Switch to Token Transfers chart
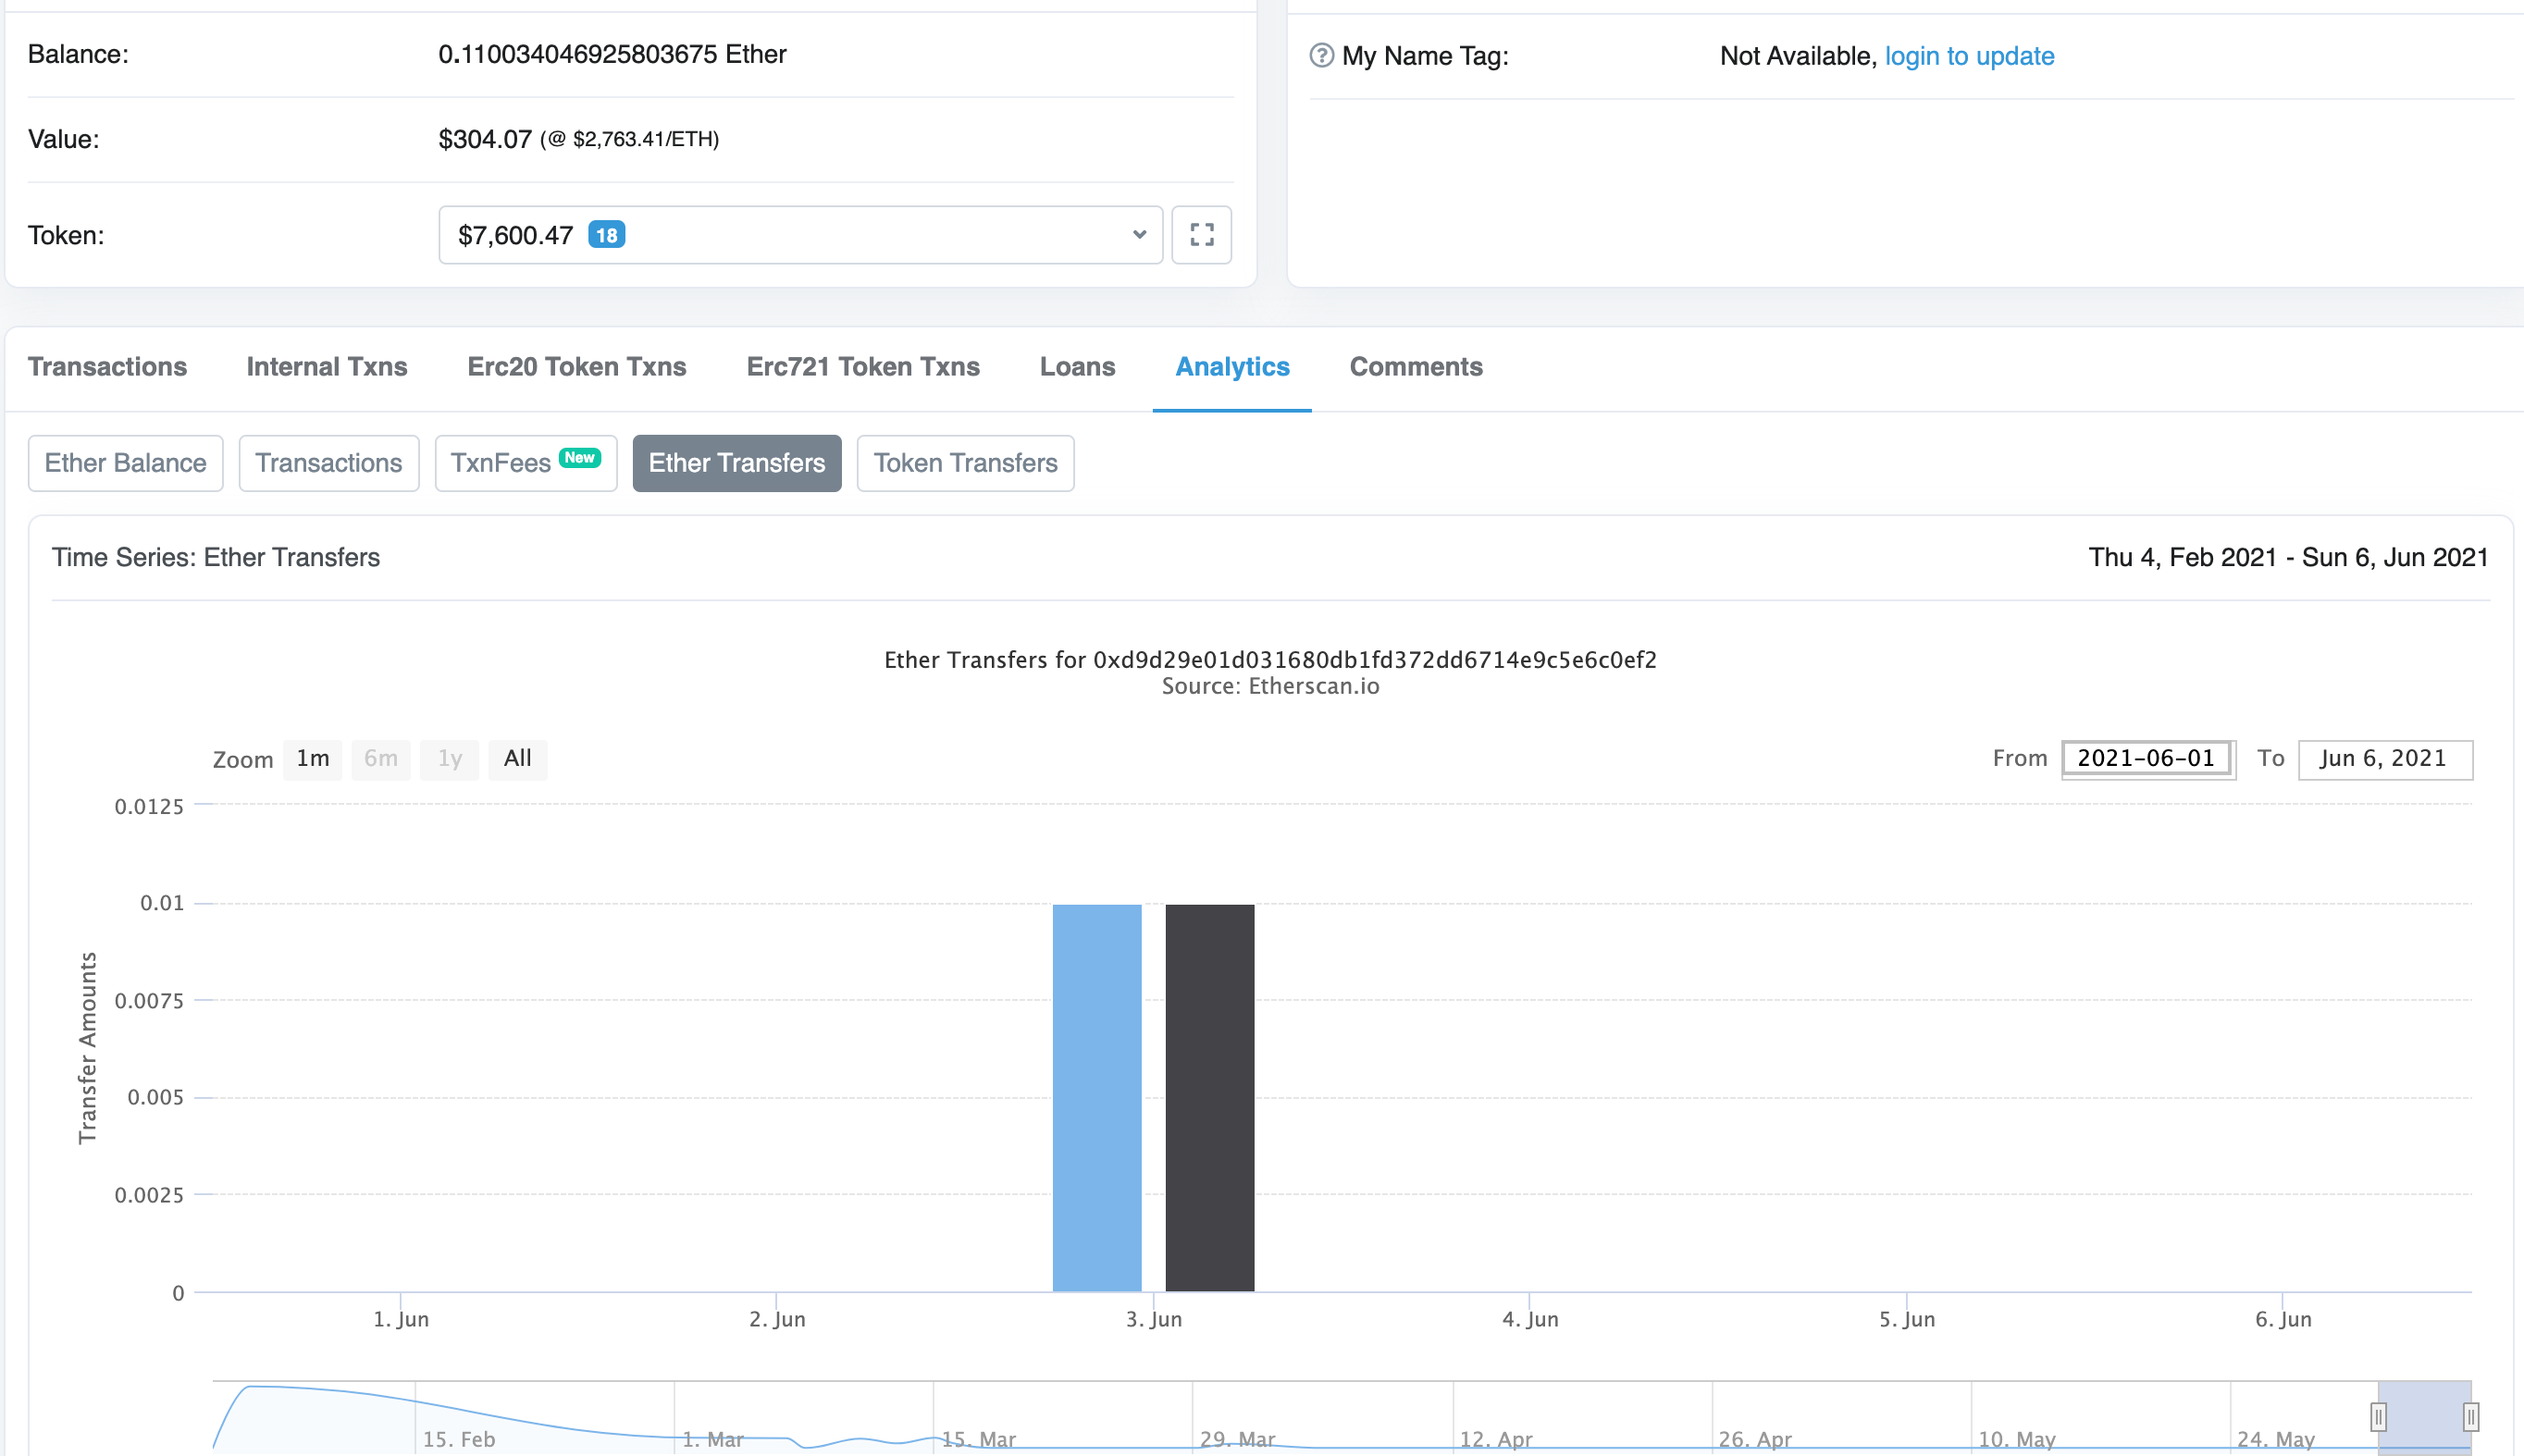The image size is (2524, 1456). [965, 463]
